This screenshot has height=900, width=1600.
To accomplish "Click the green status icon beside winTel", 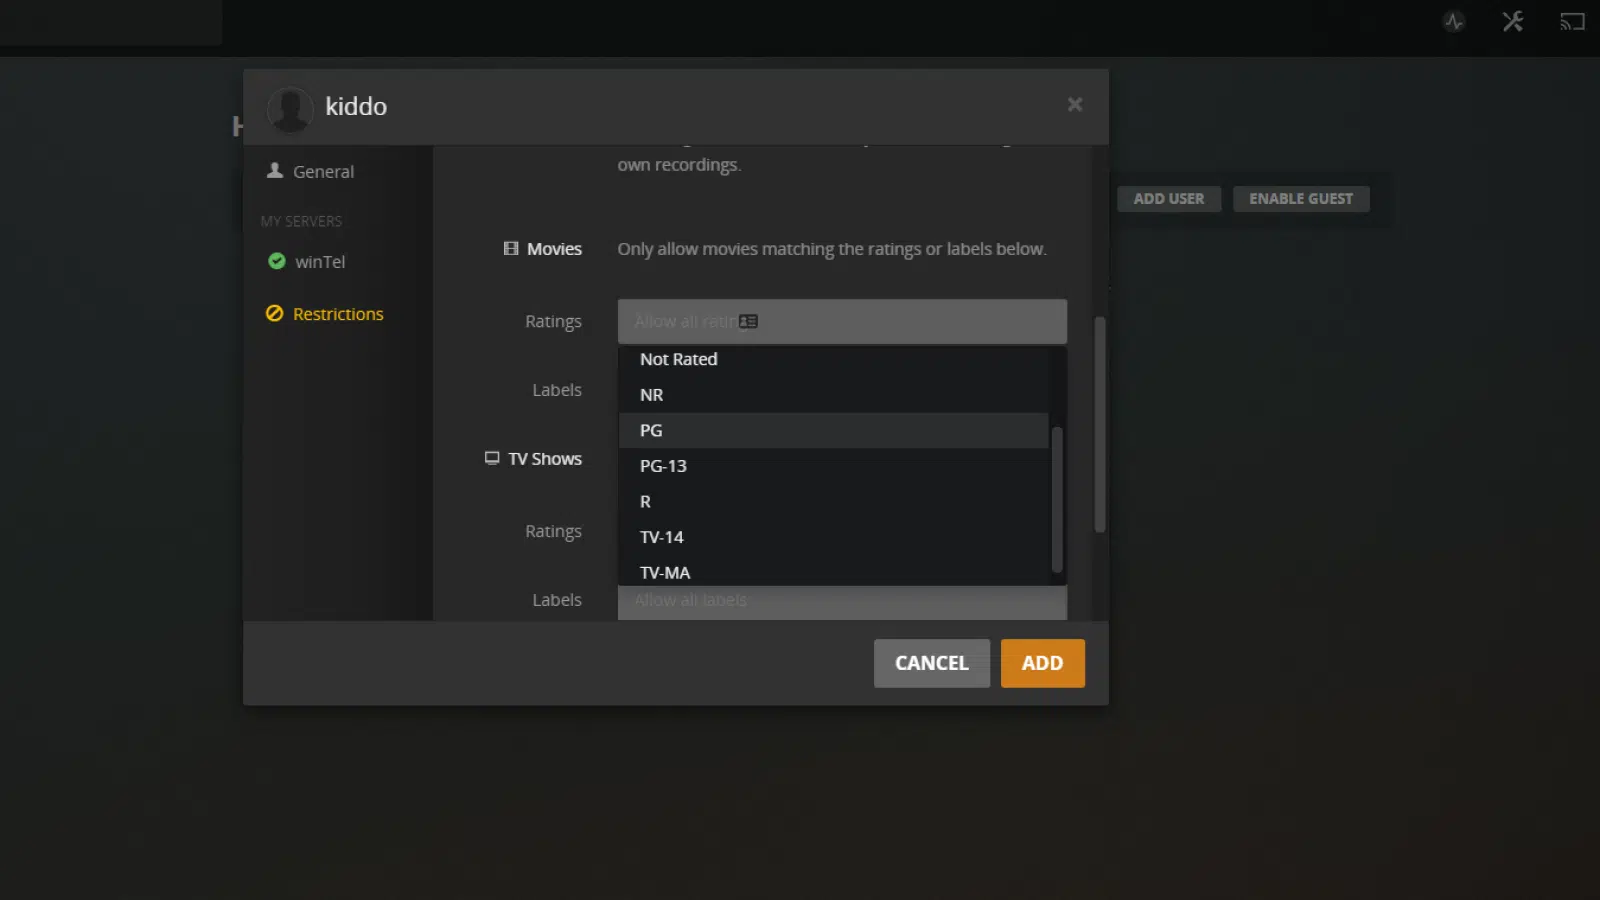I will pos(277,261).
